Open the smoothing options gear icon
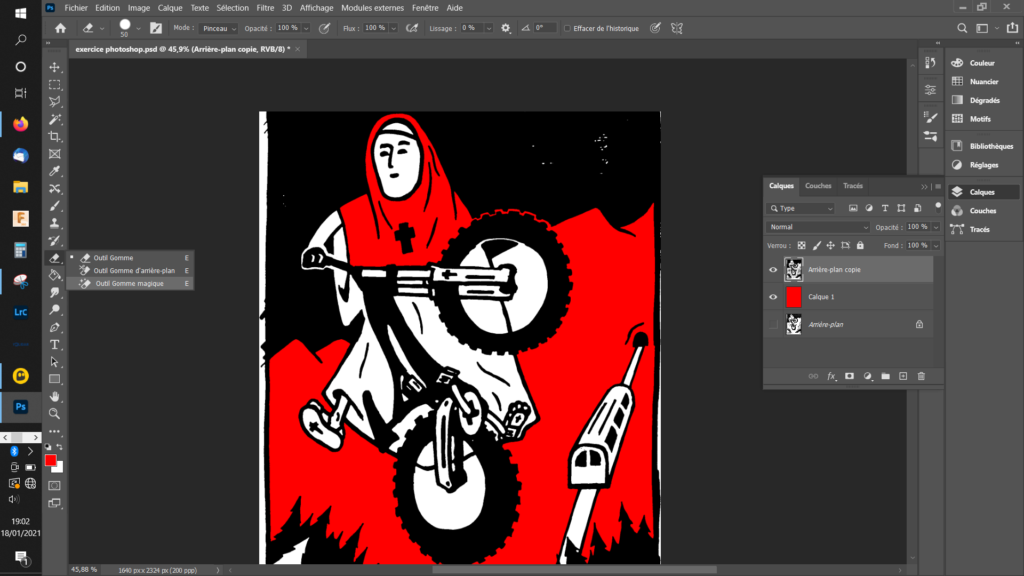 pos(505,28)
